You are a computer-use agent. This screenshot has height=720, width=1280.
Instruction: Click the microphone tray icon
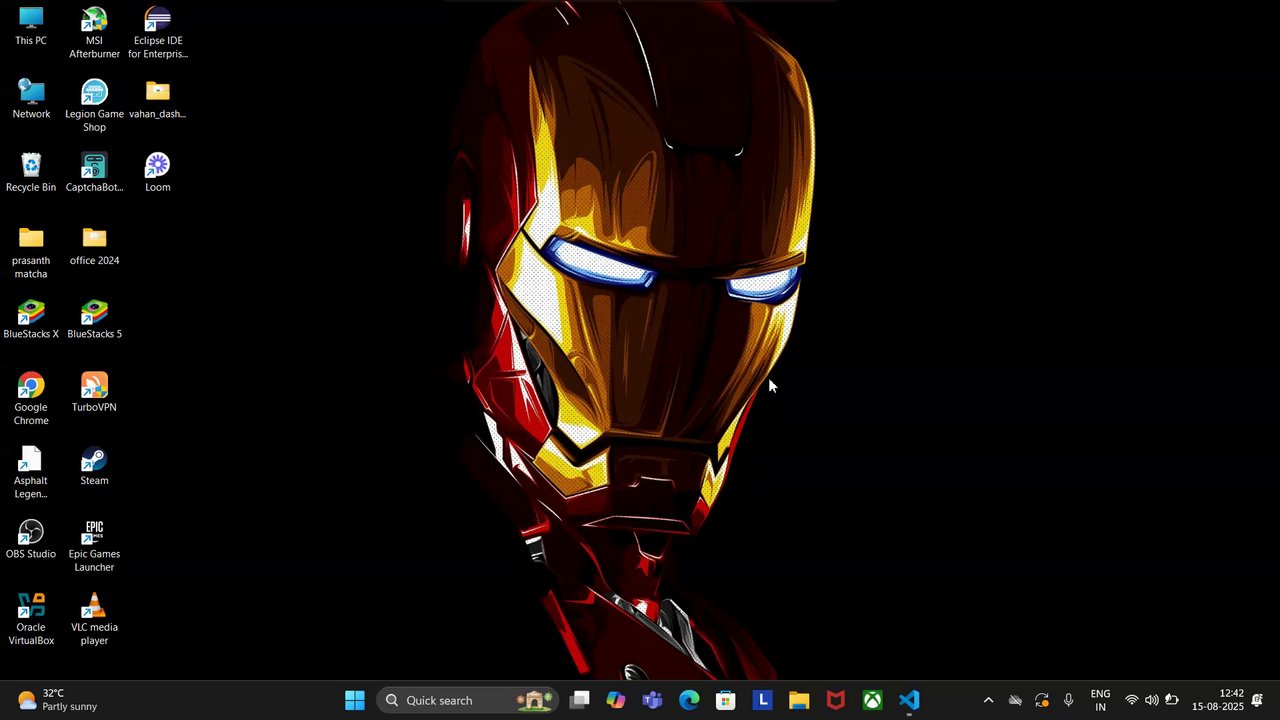pyautogui.click(x=1069, y=700)
